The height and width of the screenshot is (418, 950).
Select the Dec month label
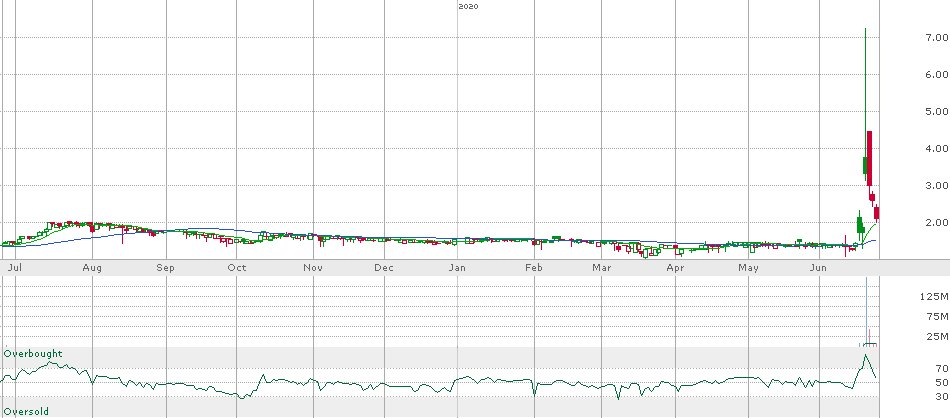point(384,268)
